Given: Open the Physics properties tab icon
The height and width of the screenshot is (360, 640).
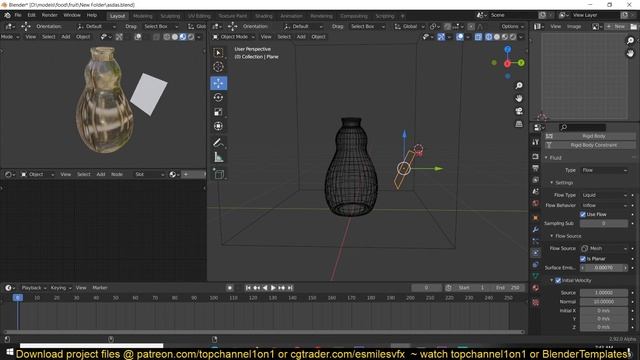Looking at the screenshot, I should coord(536,253).
